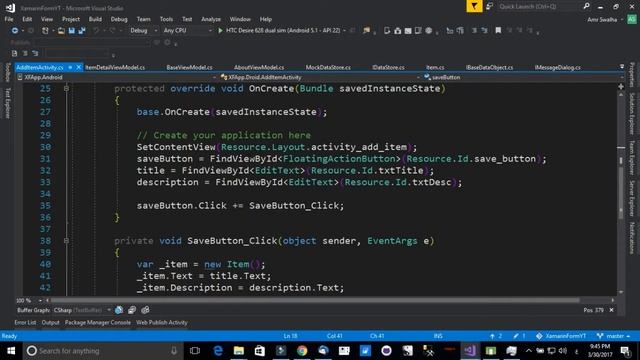The width and height of the screenshot is (640, 360).
Task: Open the Package Manager Console tab
Action: tap(98, 322)
